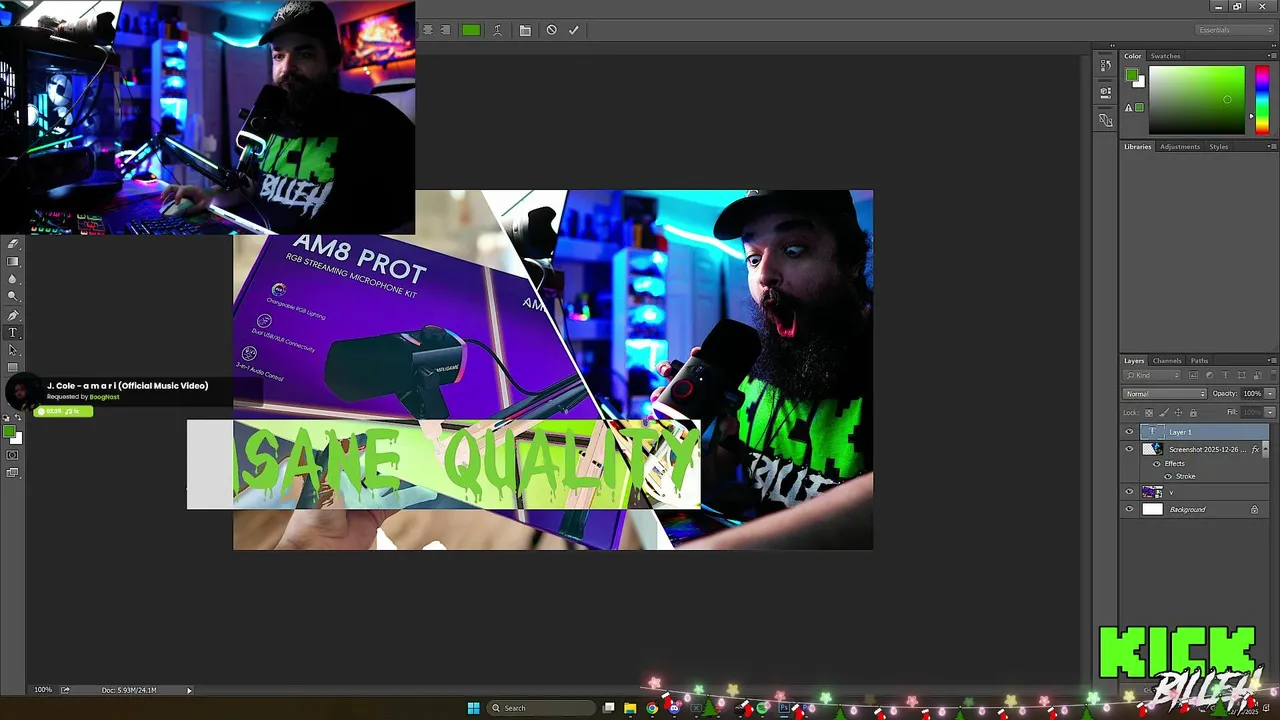
Task: Filter layers by adjustment layers
Action: pyautogui.click(x=1209, y=375)
